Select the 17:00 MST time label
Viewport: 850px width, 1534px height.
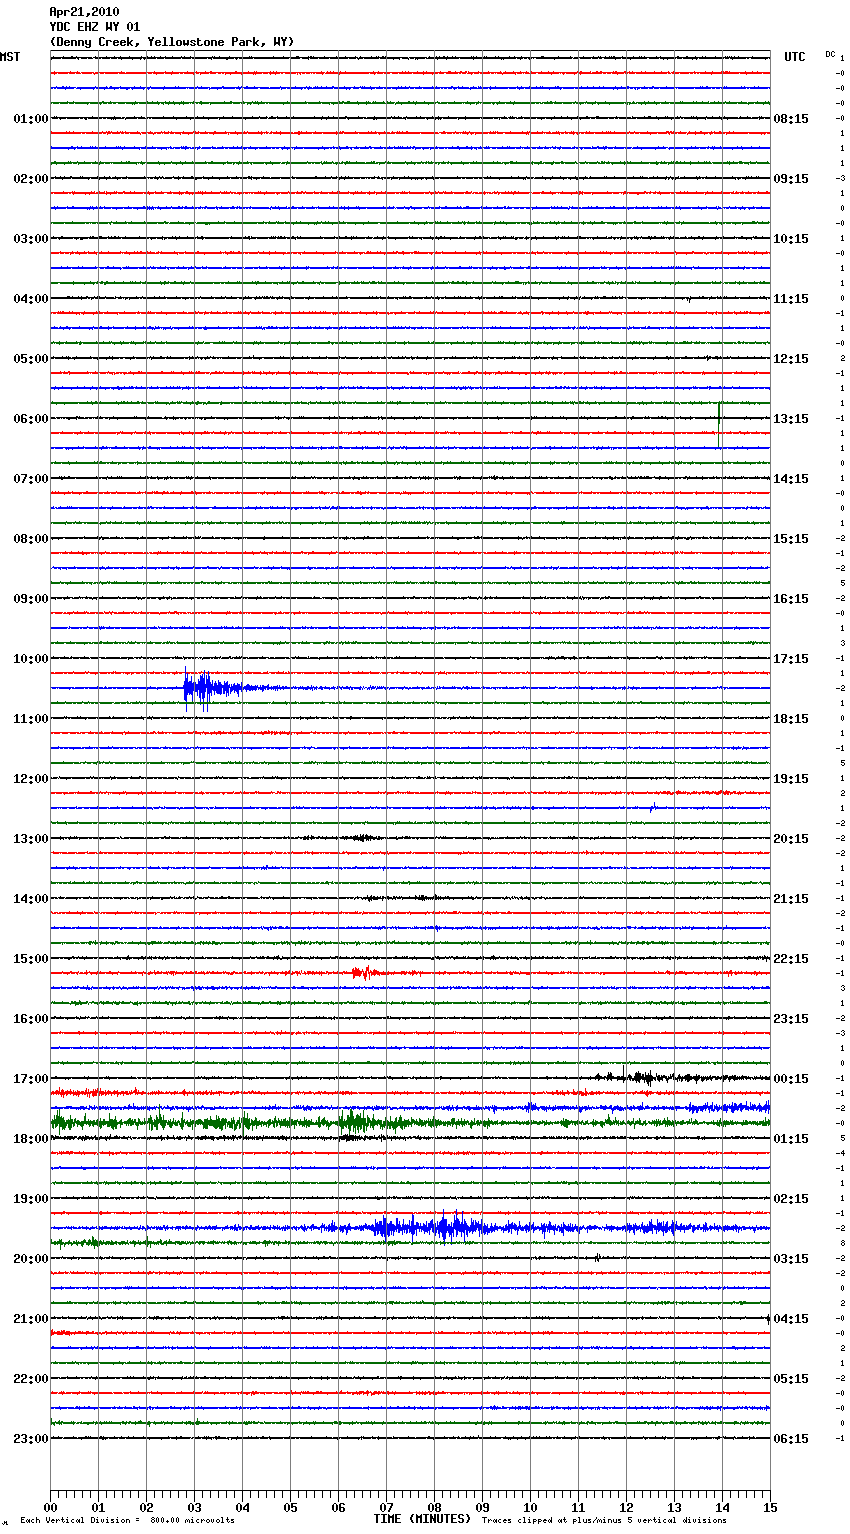30,1079
